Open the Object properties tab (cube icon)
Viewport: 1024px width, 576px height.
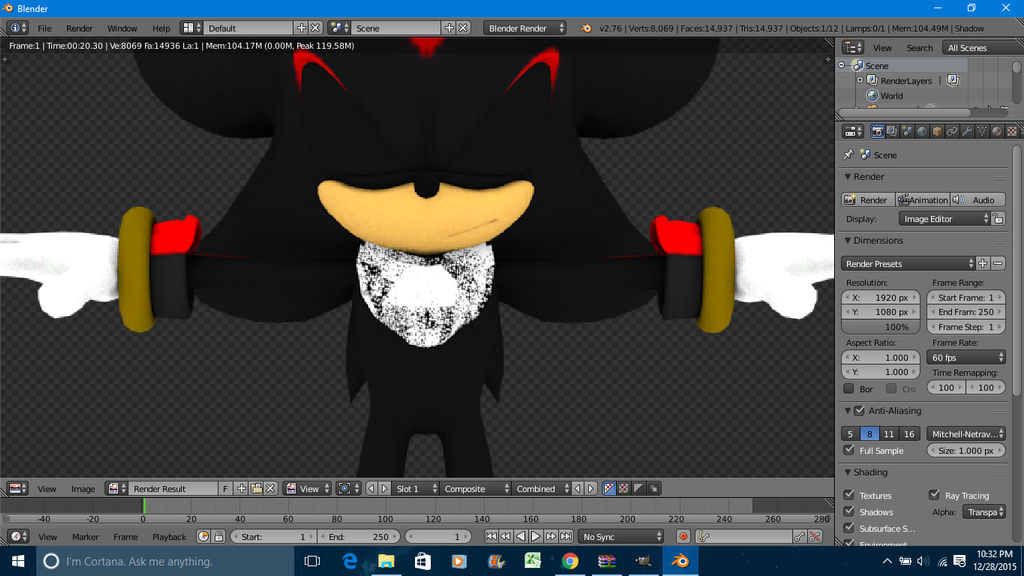[937, 131]
